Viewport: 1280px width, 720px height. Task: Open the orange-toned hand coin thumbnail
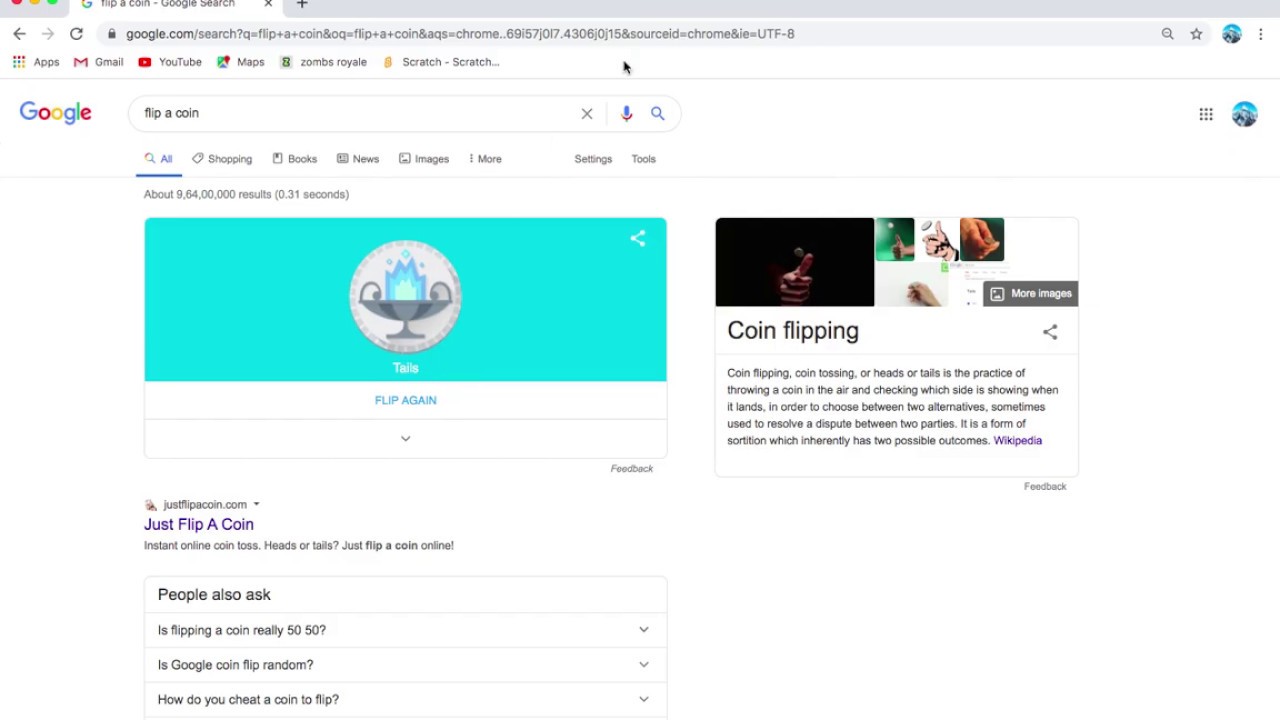[982, 240]
